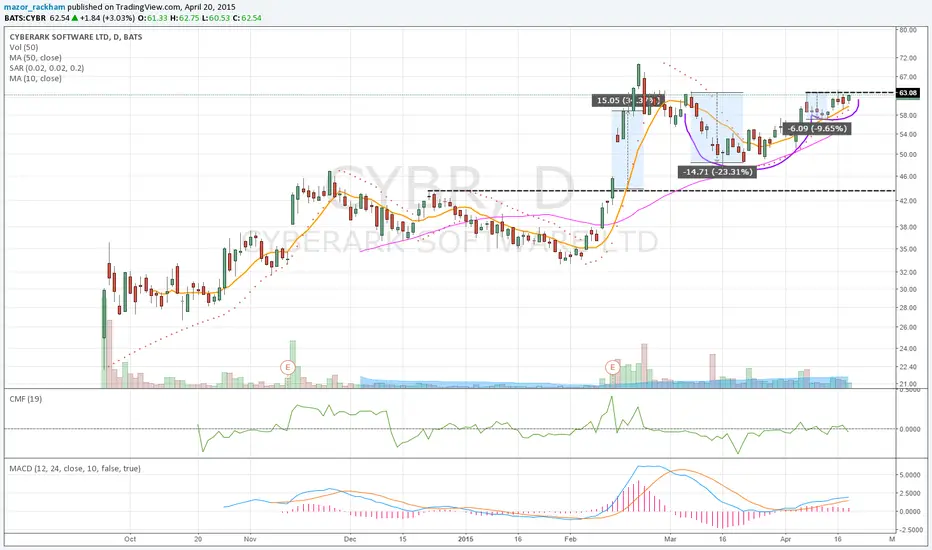The width and height of the screenshot is (932, 550).
Task: Click the earnings E marker in November
Action: coord(288,367)
